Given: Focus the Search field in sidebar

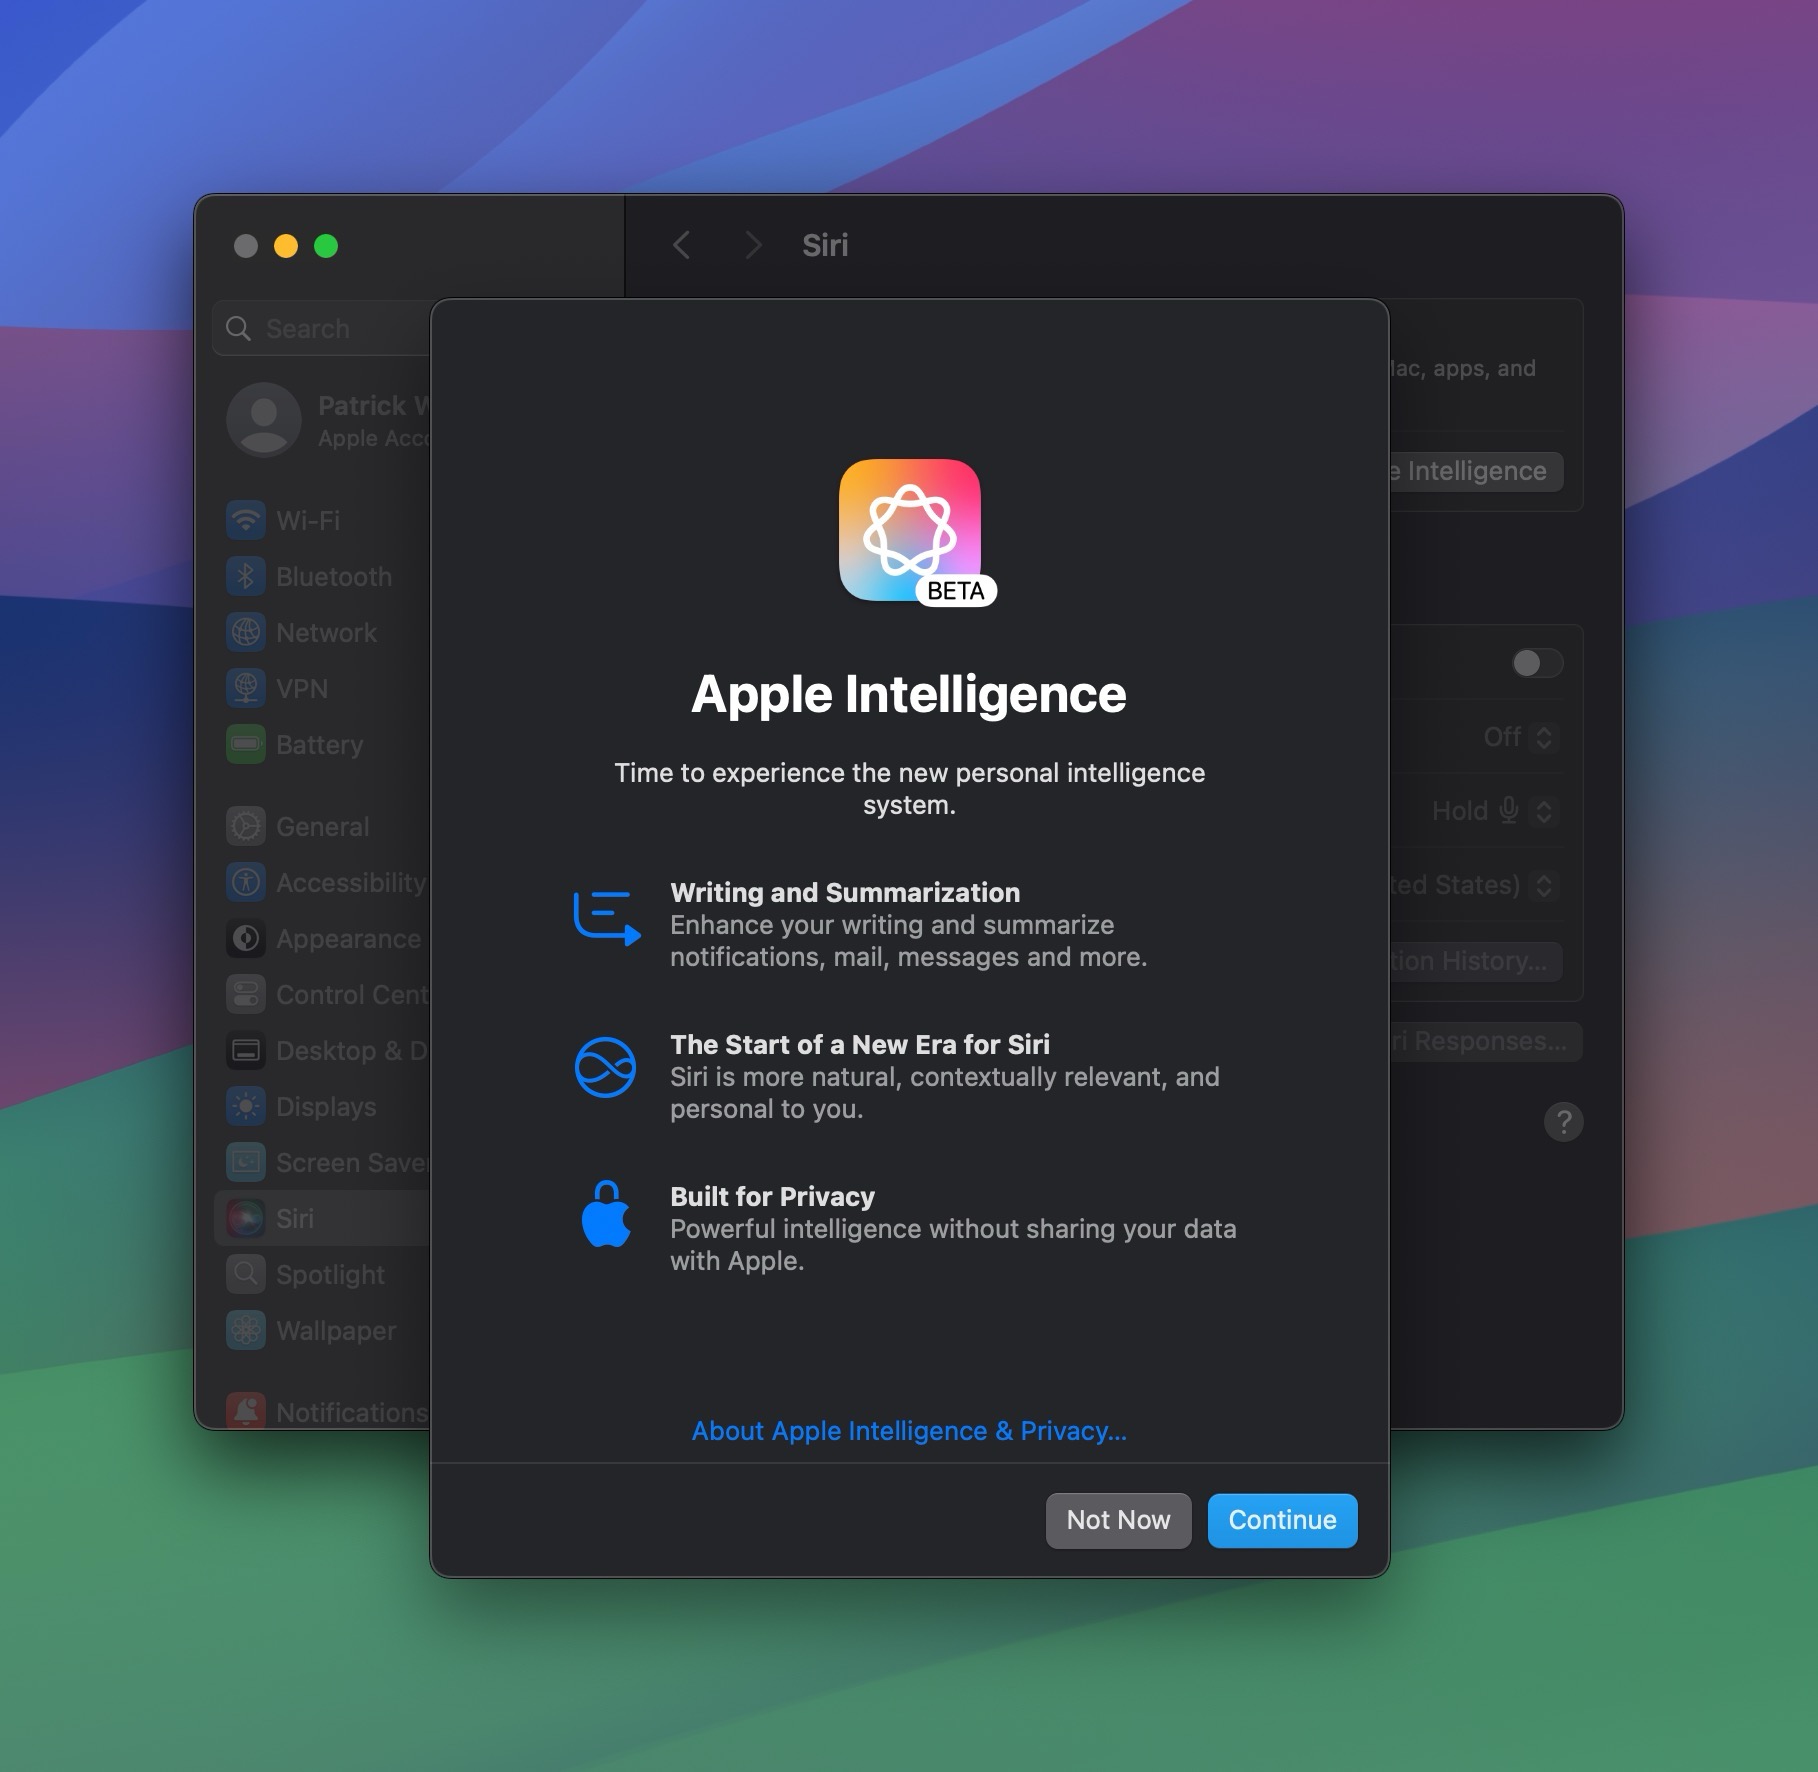Looking at the screenshot, I should pyautogui.click(x=322, y=328).
